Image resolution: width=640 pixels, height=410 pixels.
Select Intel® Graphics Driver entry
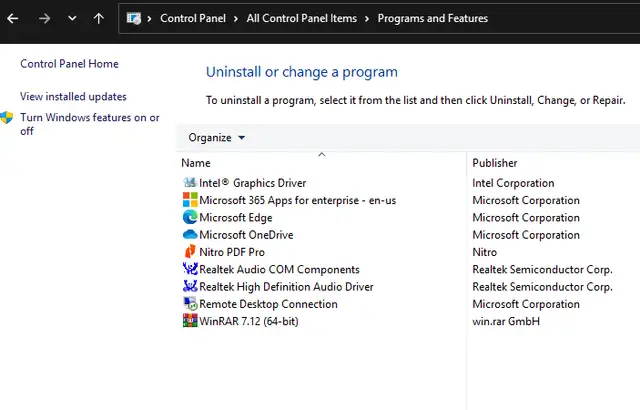pos(253,183)
